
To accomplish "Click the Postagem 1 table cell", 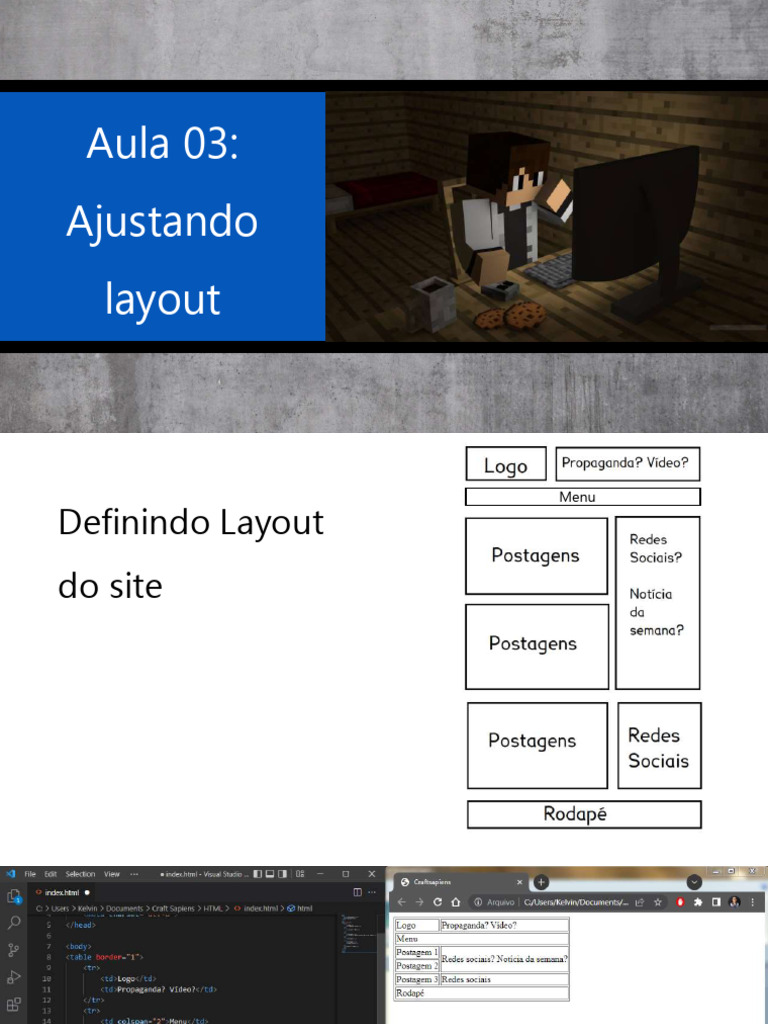I will tap(417, 953).
